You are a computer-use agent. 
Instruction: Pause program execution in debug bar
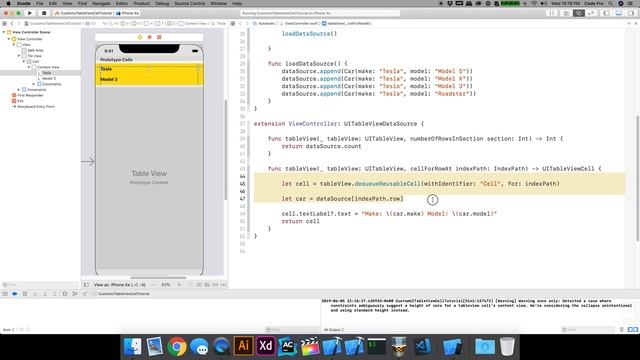pos(25,294)
